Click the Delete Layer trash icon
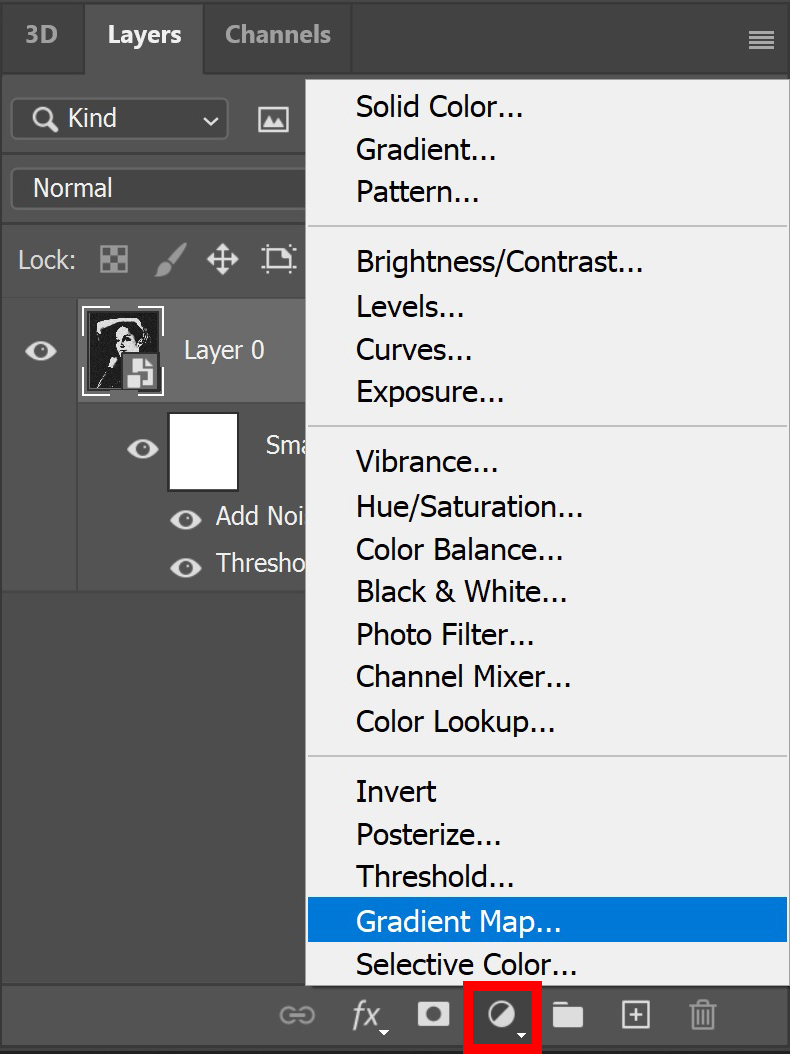The width and height of the screenshot is (790, 1054). coord(702,1014)
